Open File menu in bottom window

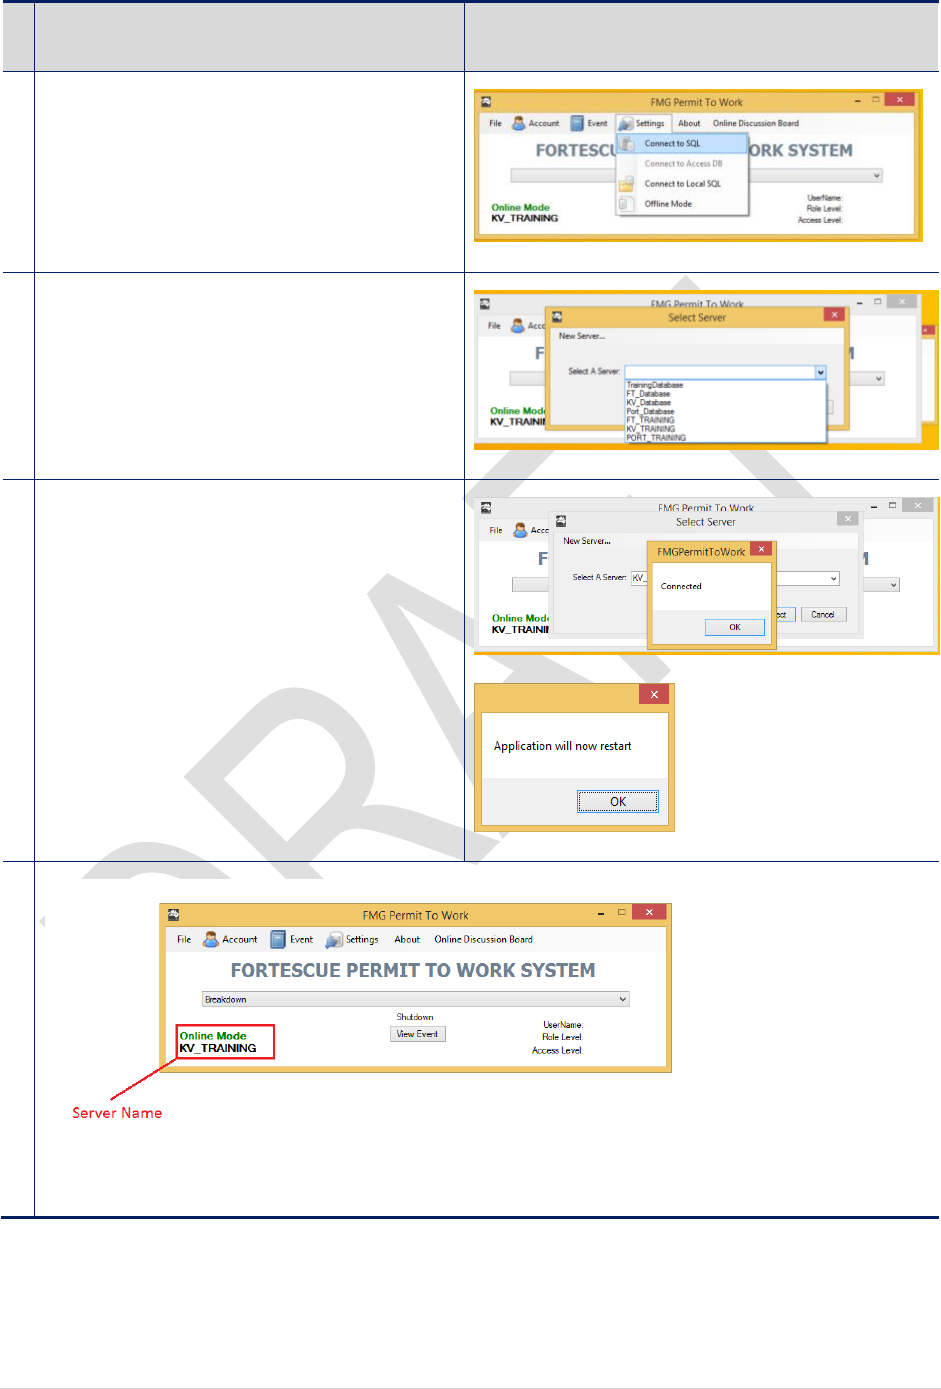[x=184, y=940]
